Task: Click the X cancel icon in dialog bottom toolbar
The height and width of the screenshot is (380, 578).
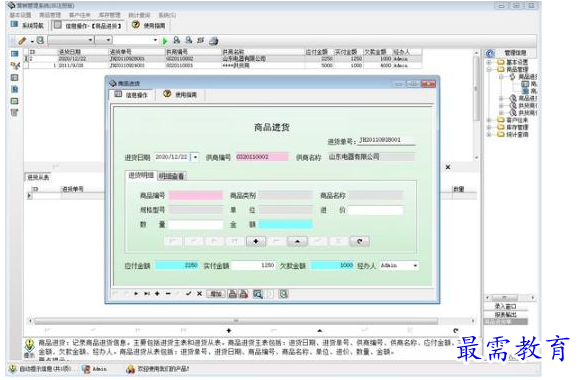Action: pyautogui.click(x=199, y=294)
